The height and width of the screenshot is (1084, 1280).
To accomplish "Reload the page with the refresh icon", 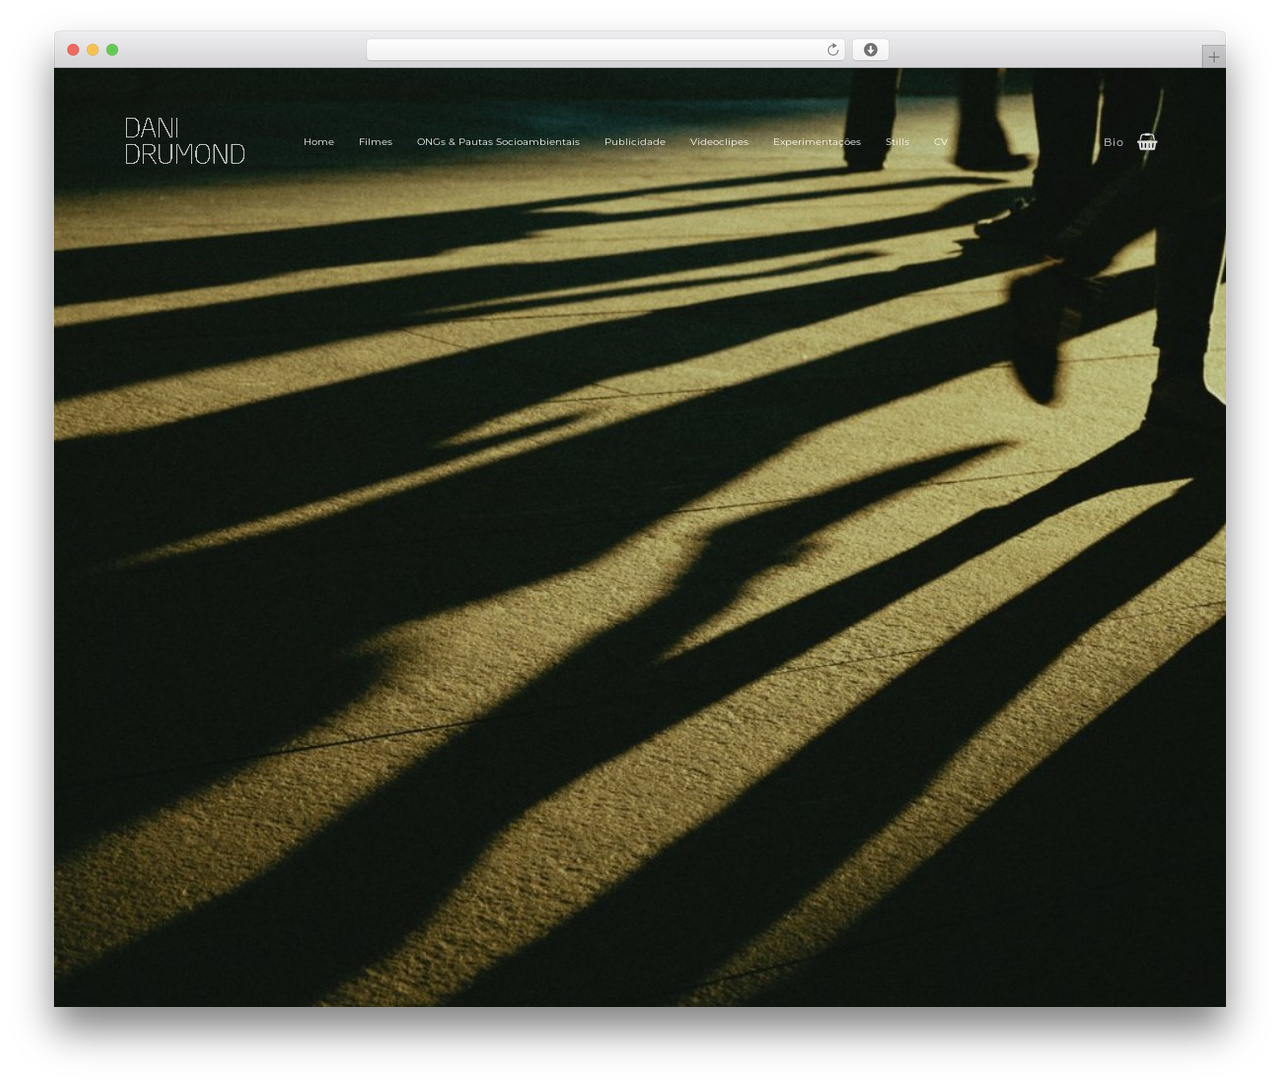I will click(832, 50).
